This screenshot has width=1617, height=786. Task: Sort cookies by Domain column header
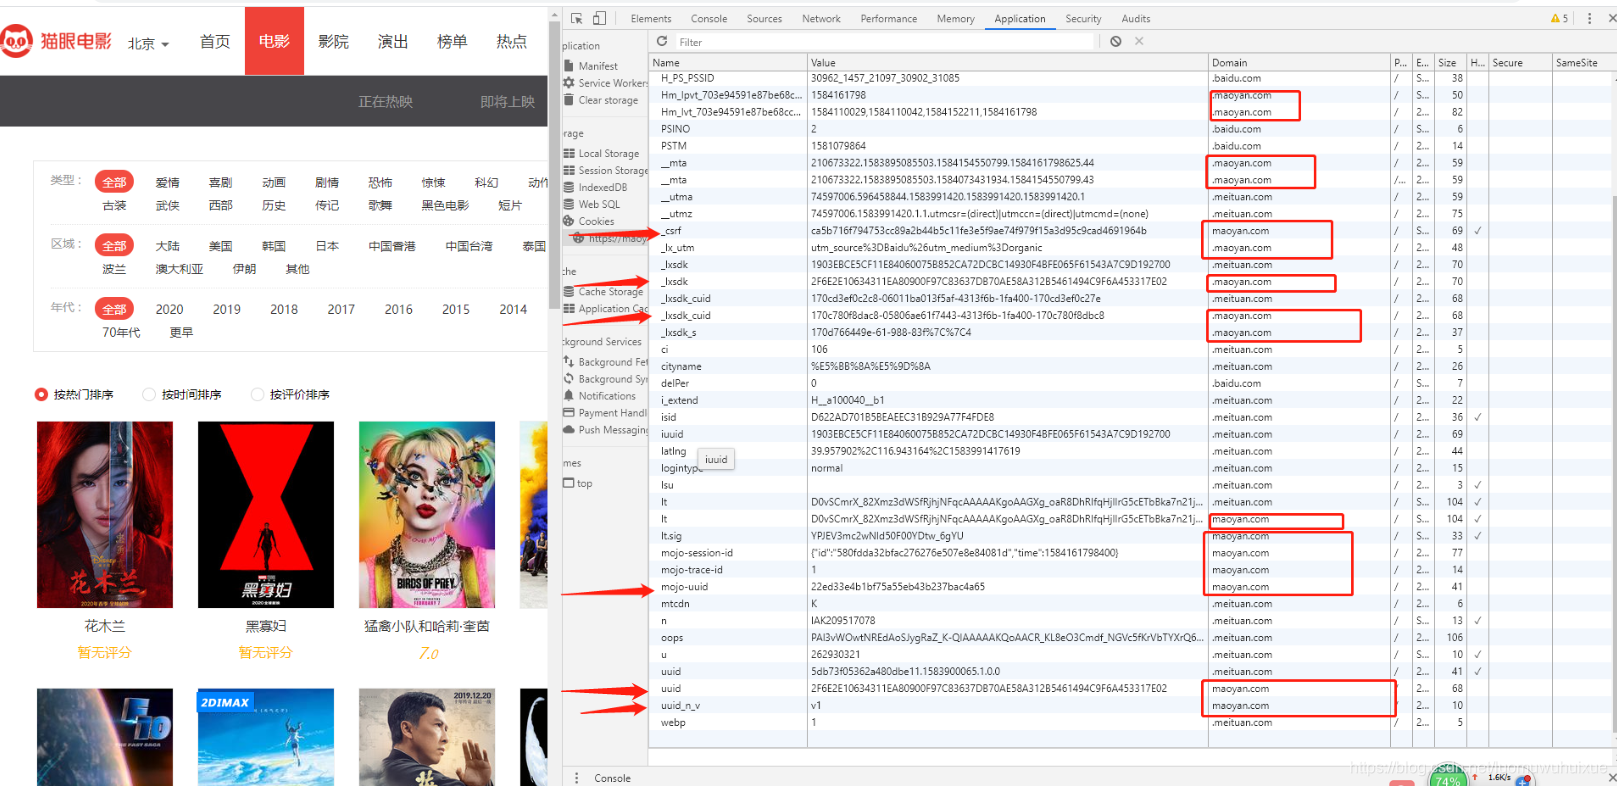pos(1299,62)
